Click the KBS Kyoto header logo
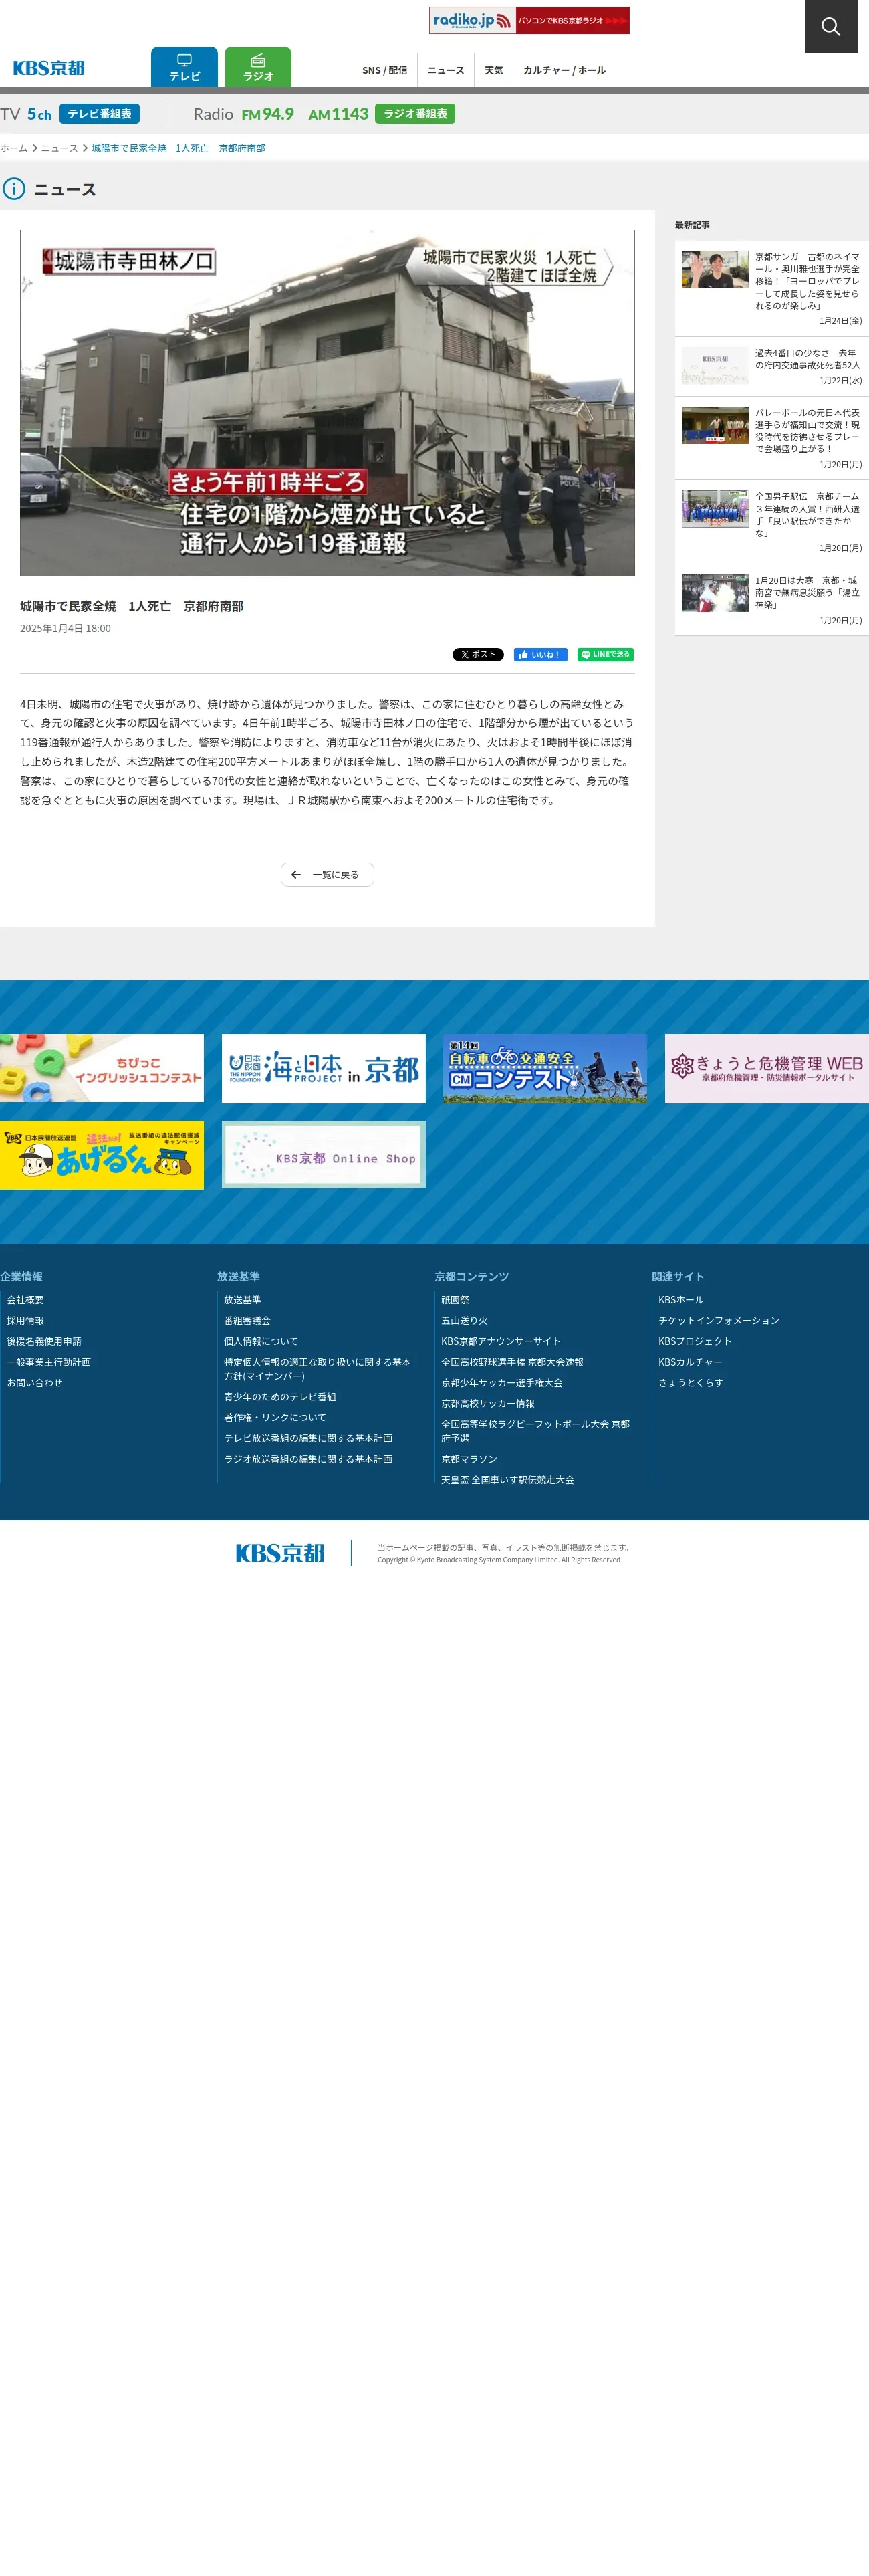Screen dimensions: 869x2576 coord(49,68)
